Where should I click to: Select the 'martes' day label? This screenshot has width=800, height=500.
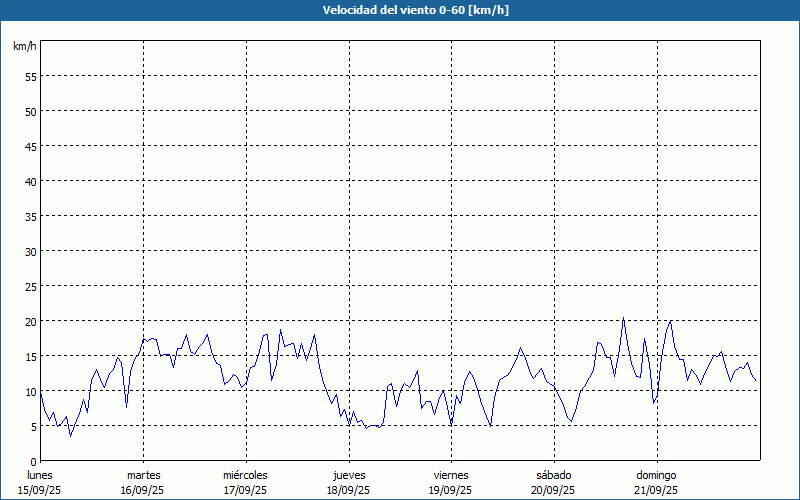point(143,475)
